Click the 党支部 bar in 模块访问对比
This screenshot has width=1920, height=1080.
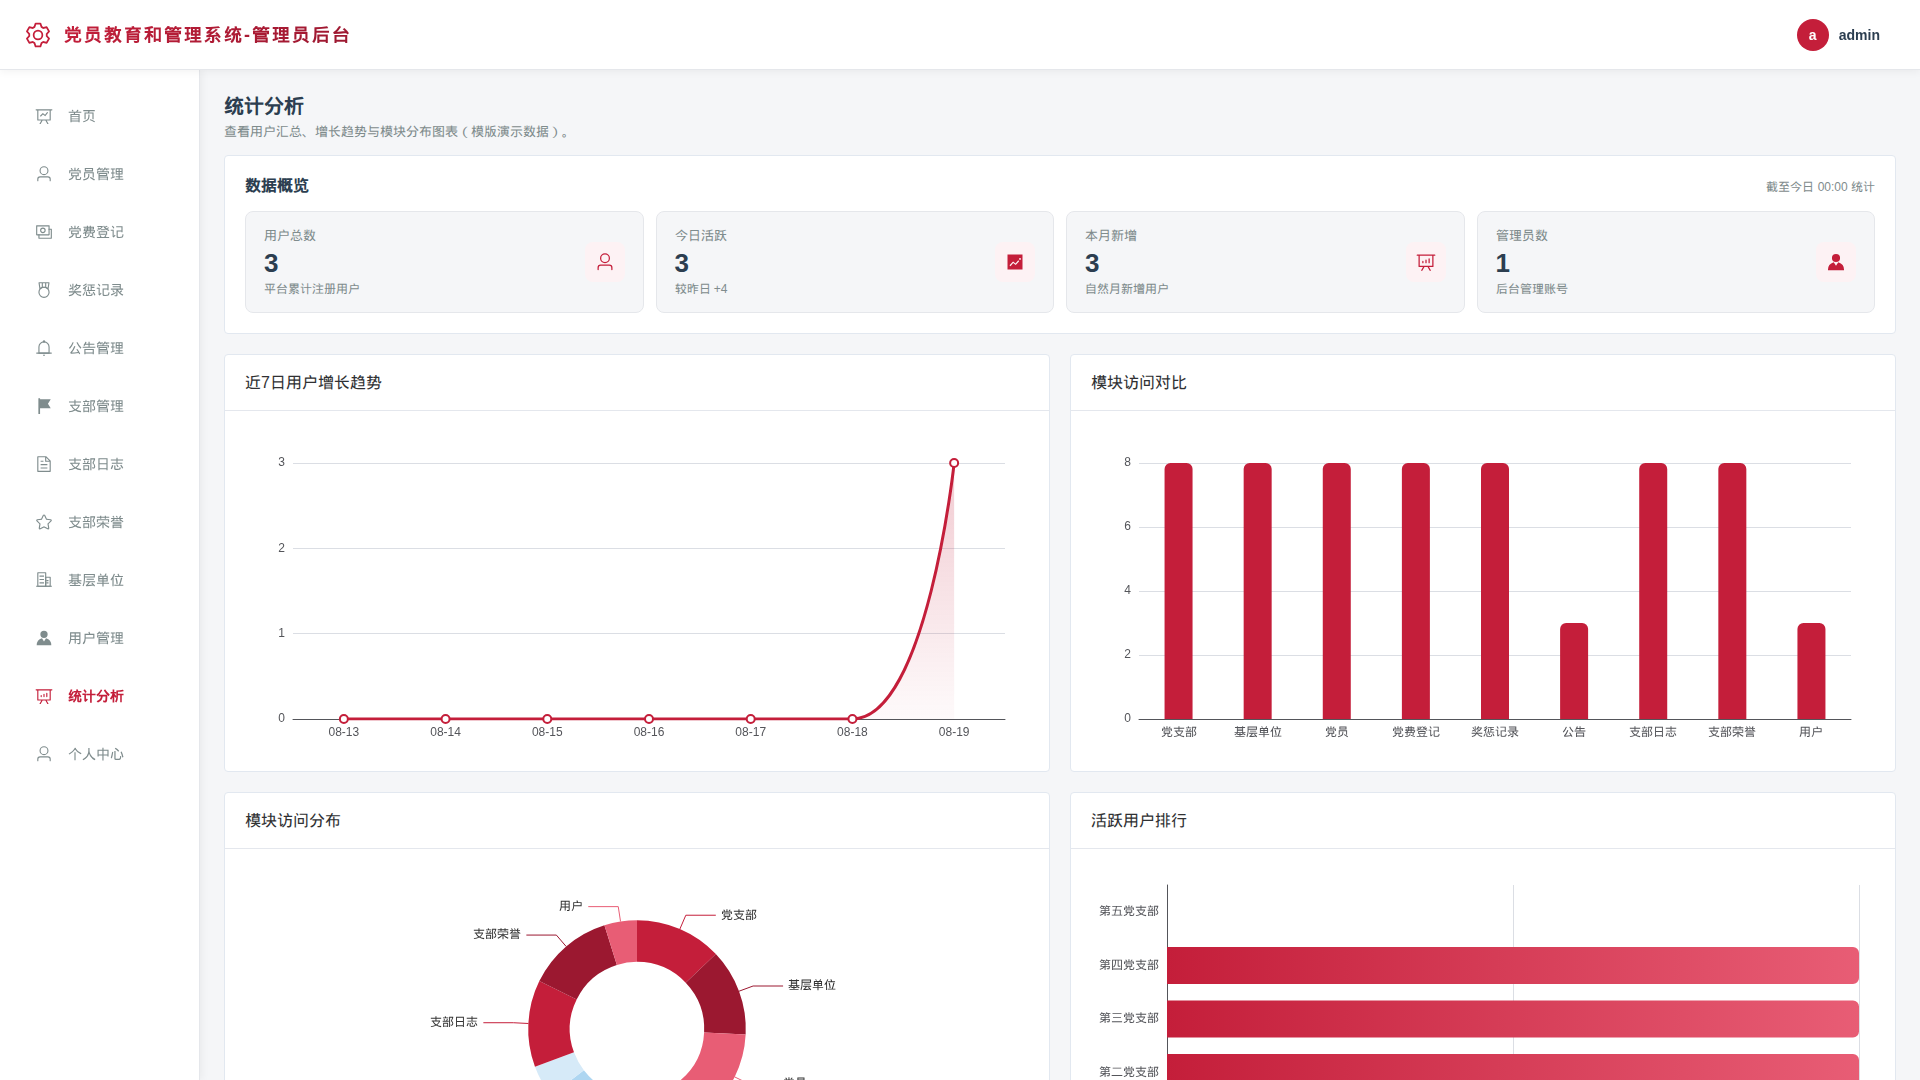pyautogui.click(x=1178, y=591)
